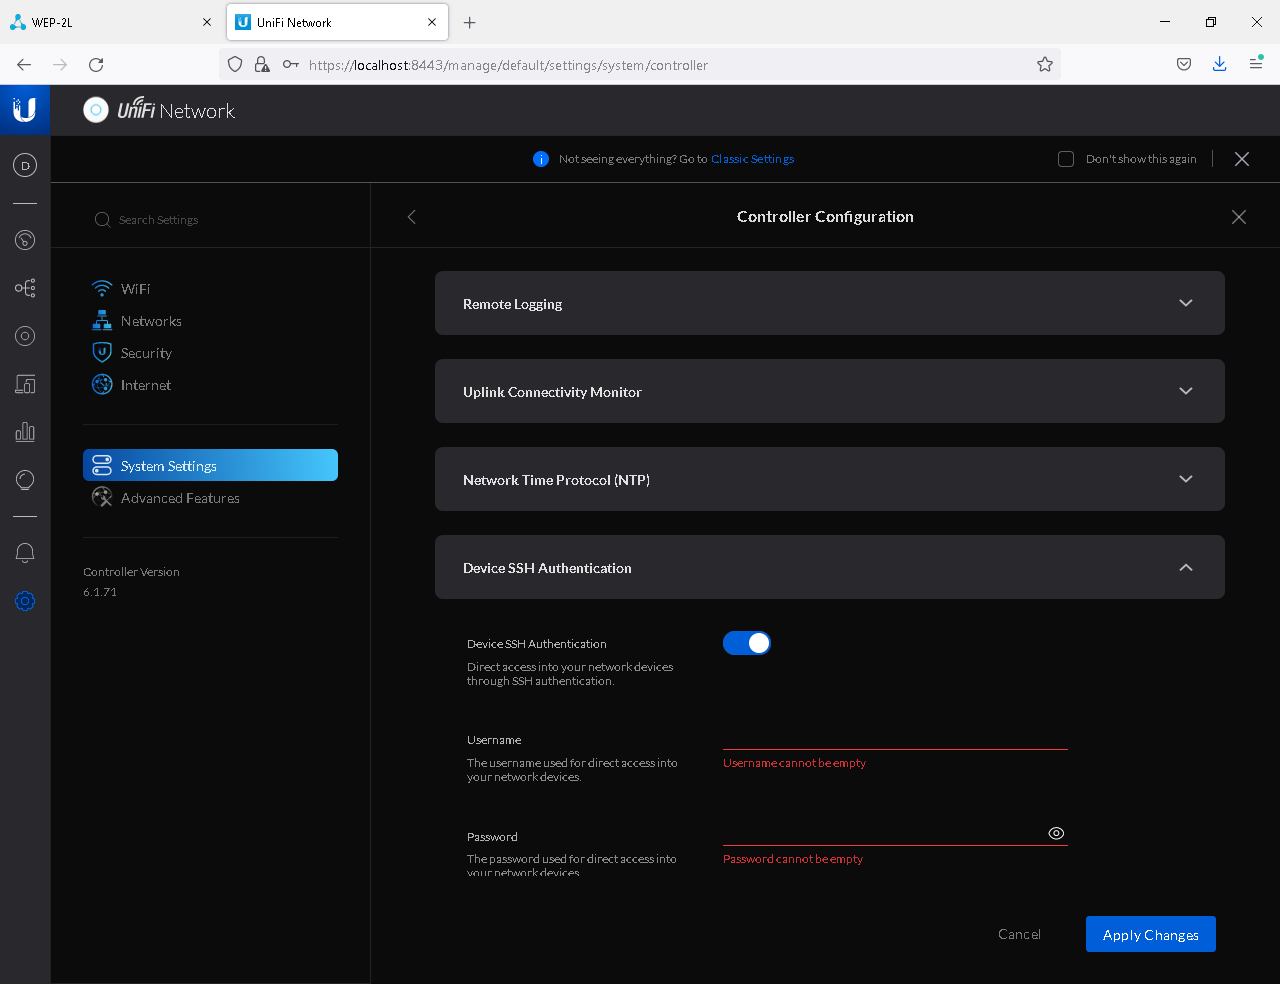Screen dimensions: 1280x984
Task: Open the Topology icon in left rail
Action: pos(25,288)
